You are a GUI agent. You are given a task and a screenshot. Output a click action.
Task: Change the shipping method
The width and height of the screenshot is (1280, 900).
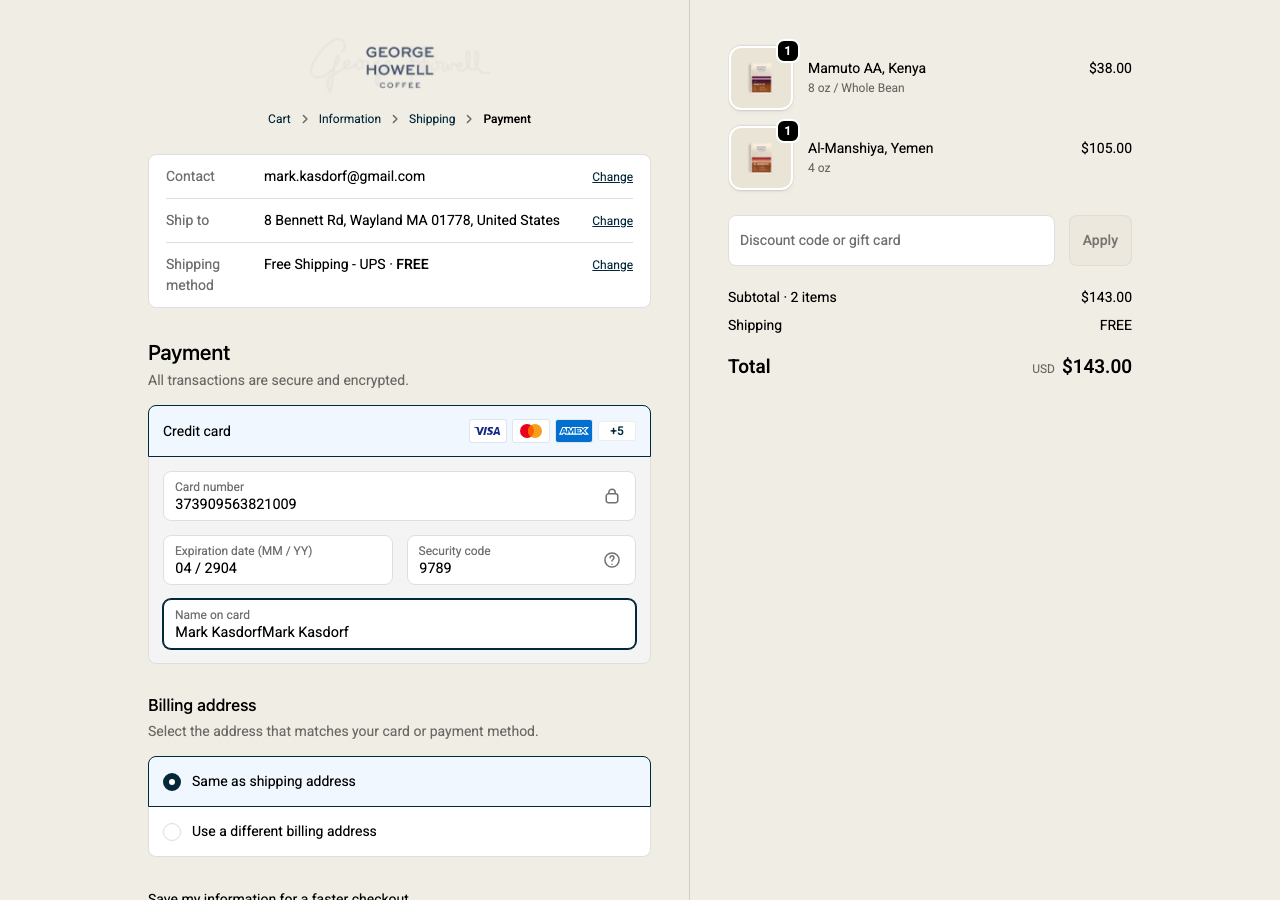pyautogui.click(x=612, y=265)
